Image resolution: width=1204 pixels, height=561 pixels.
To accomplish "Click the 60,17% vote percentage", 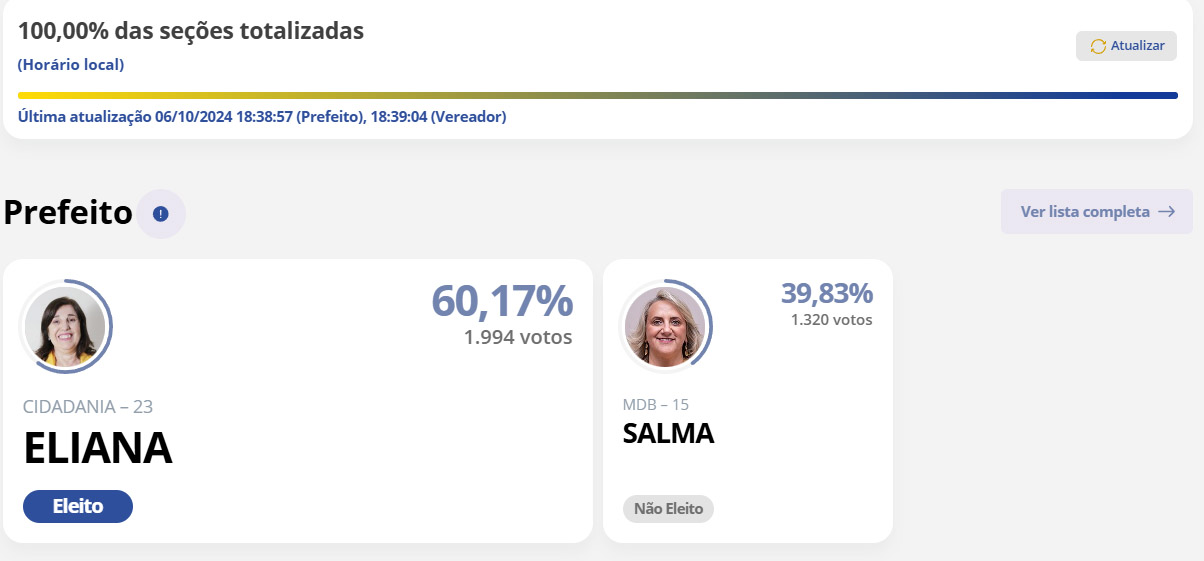I will pos(502,301).
